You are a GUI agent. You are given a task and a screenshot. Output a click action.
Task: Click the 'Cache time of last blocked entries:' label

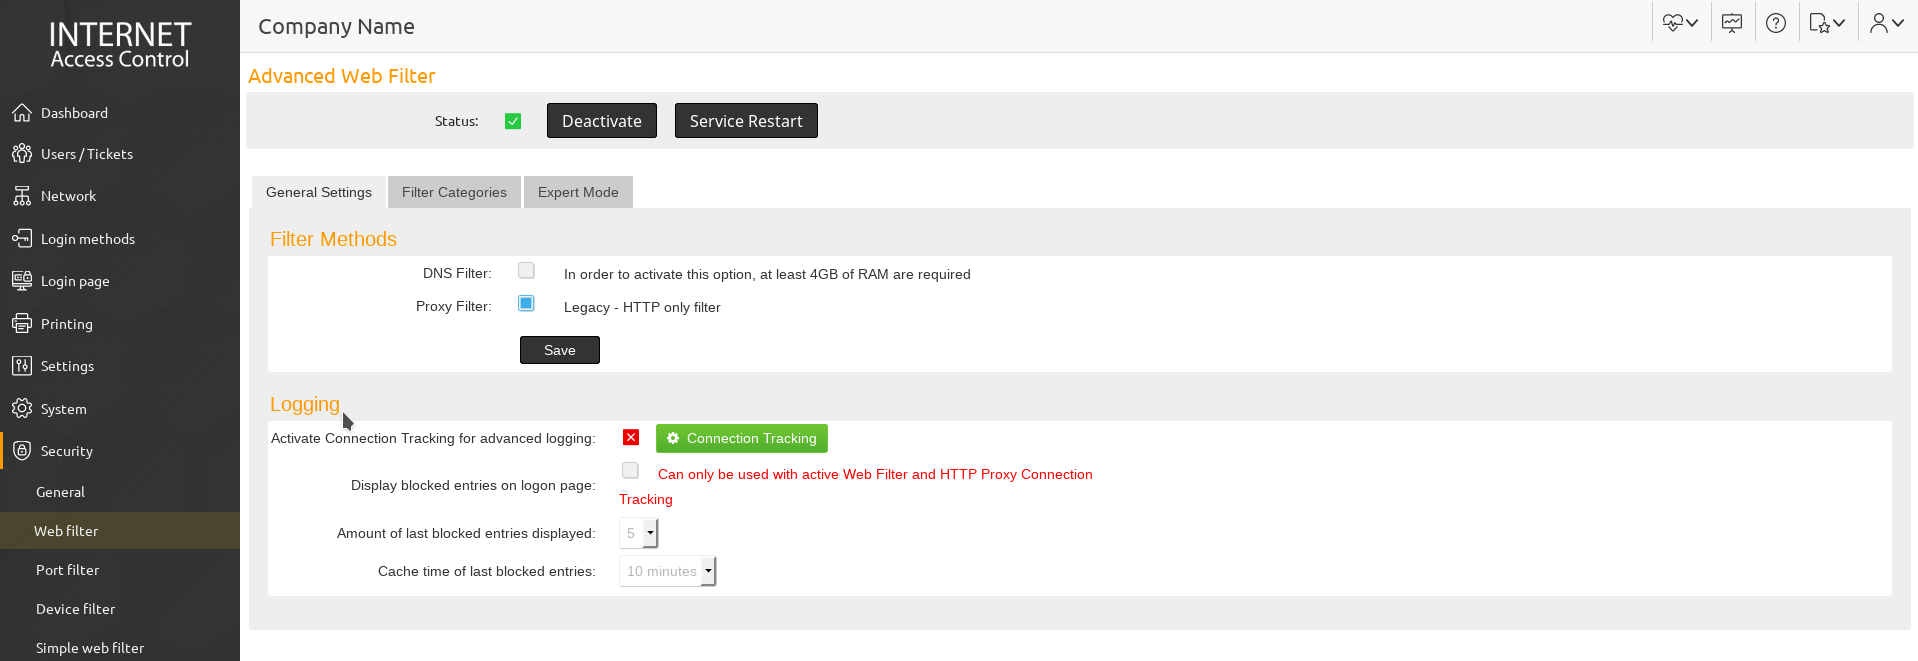[487, 571]
